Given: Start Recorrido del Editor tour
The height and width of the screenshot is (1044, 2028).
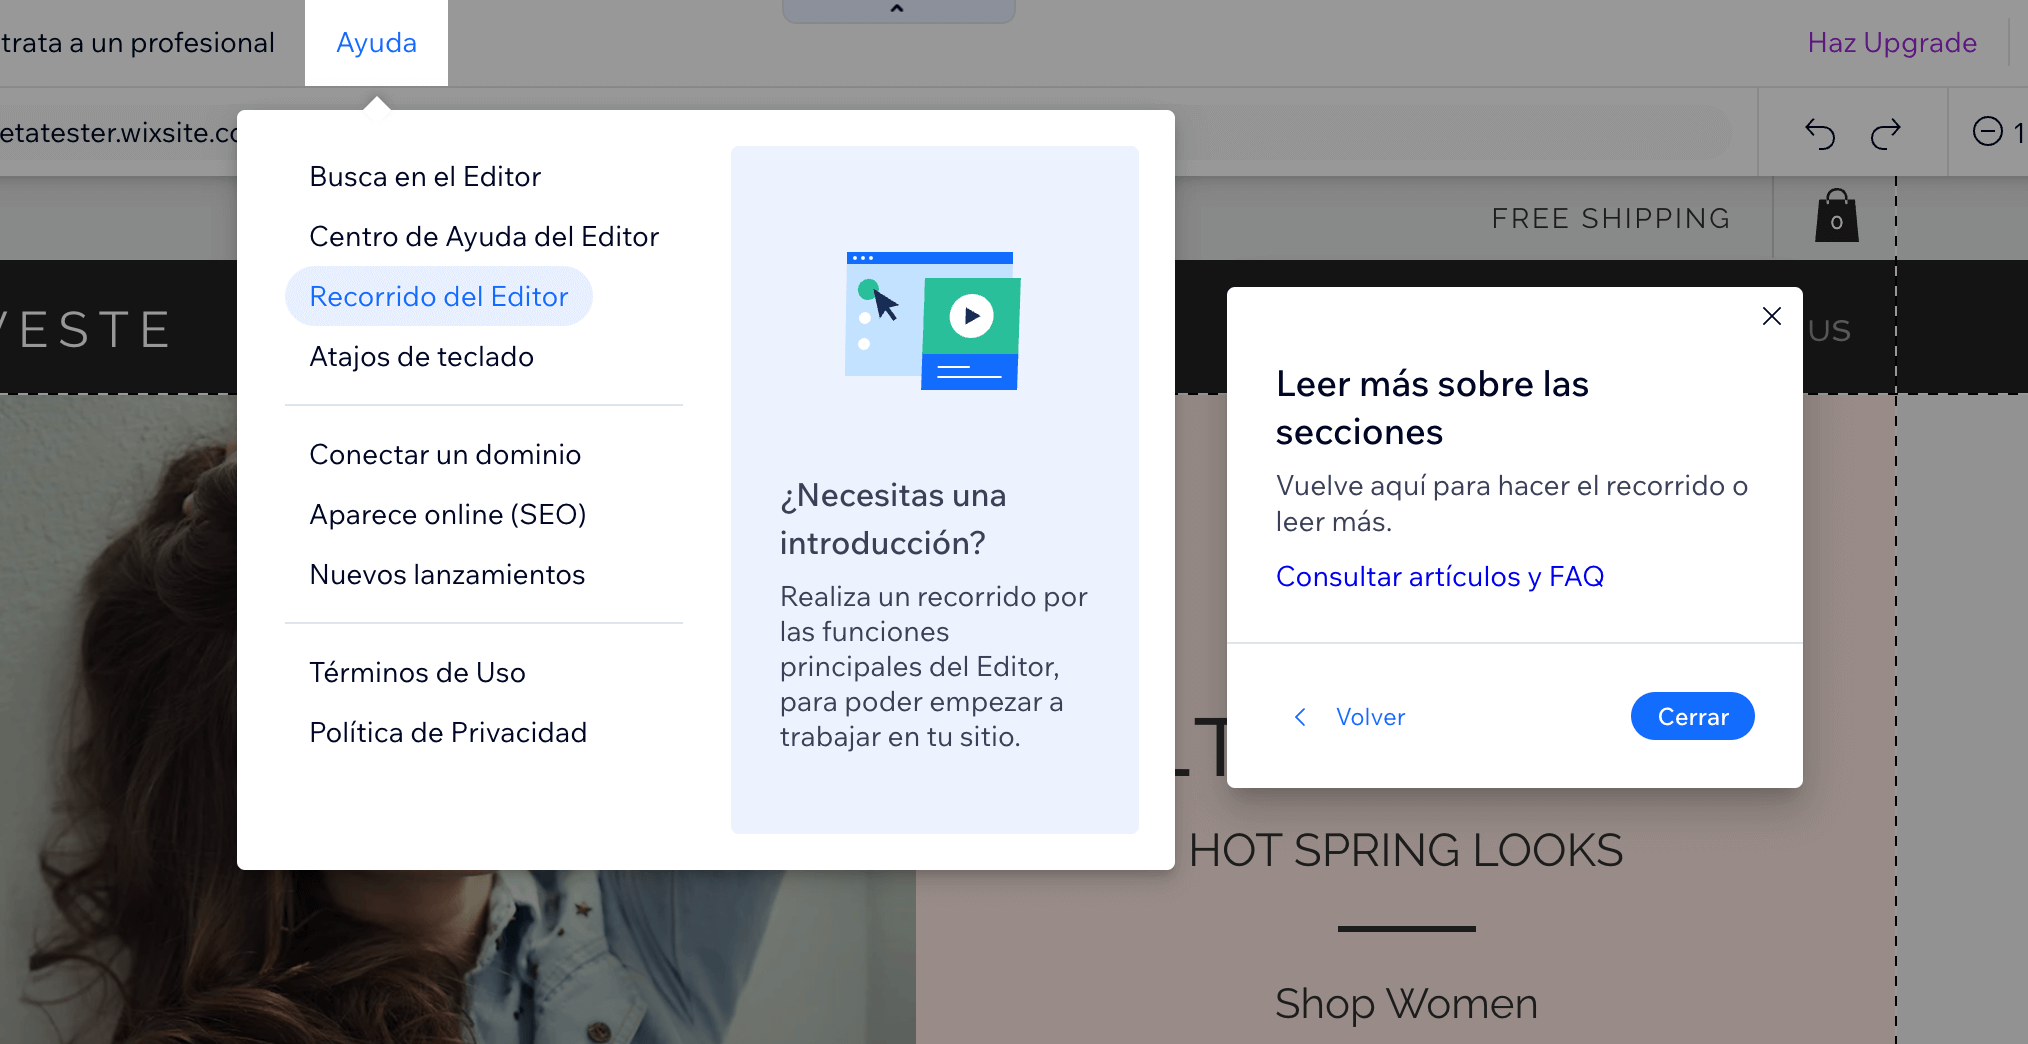Looking at the screenshot, I should (439, 297).
